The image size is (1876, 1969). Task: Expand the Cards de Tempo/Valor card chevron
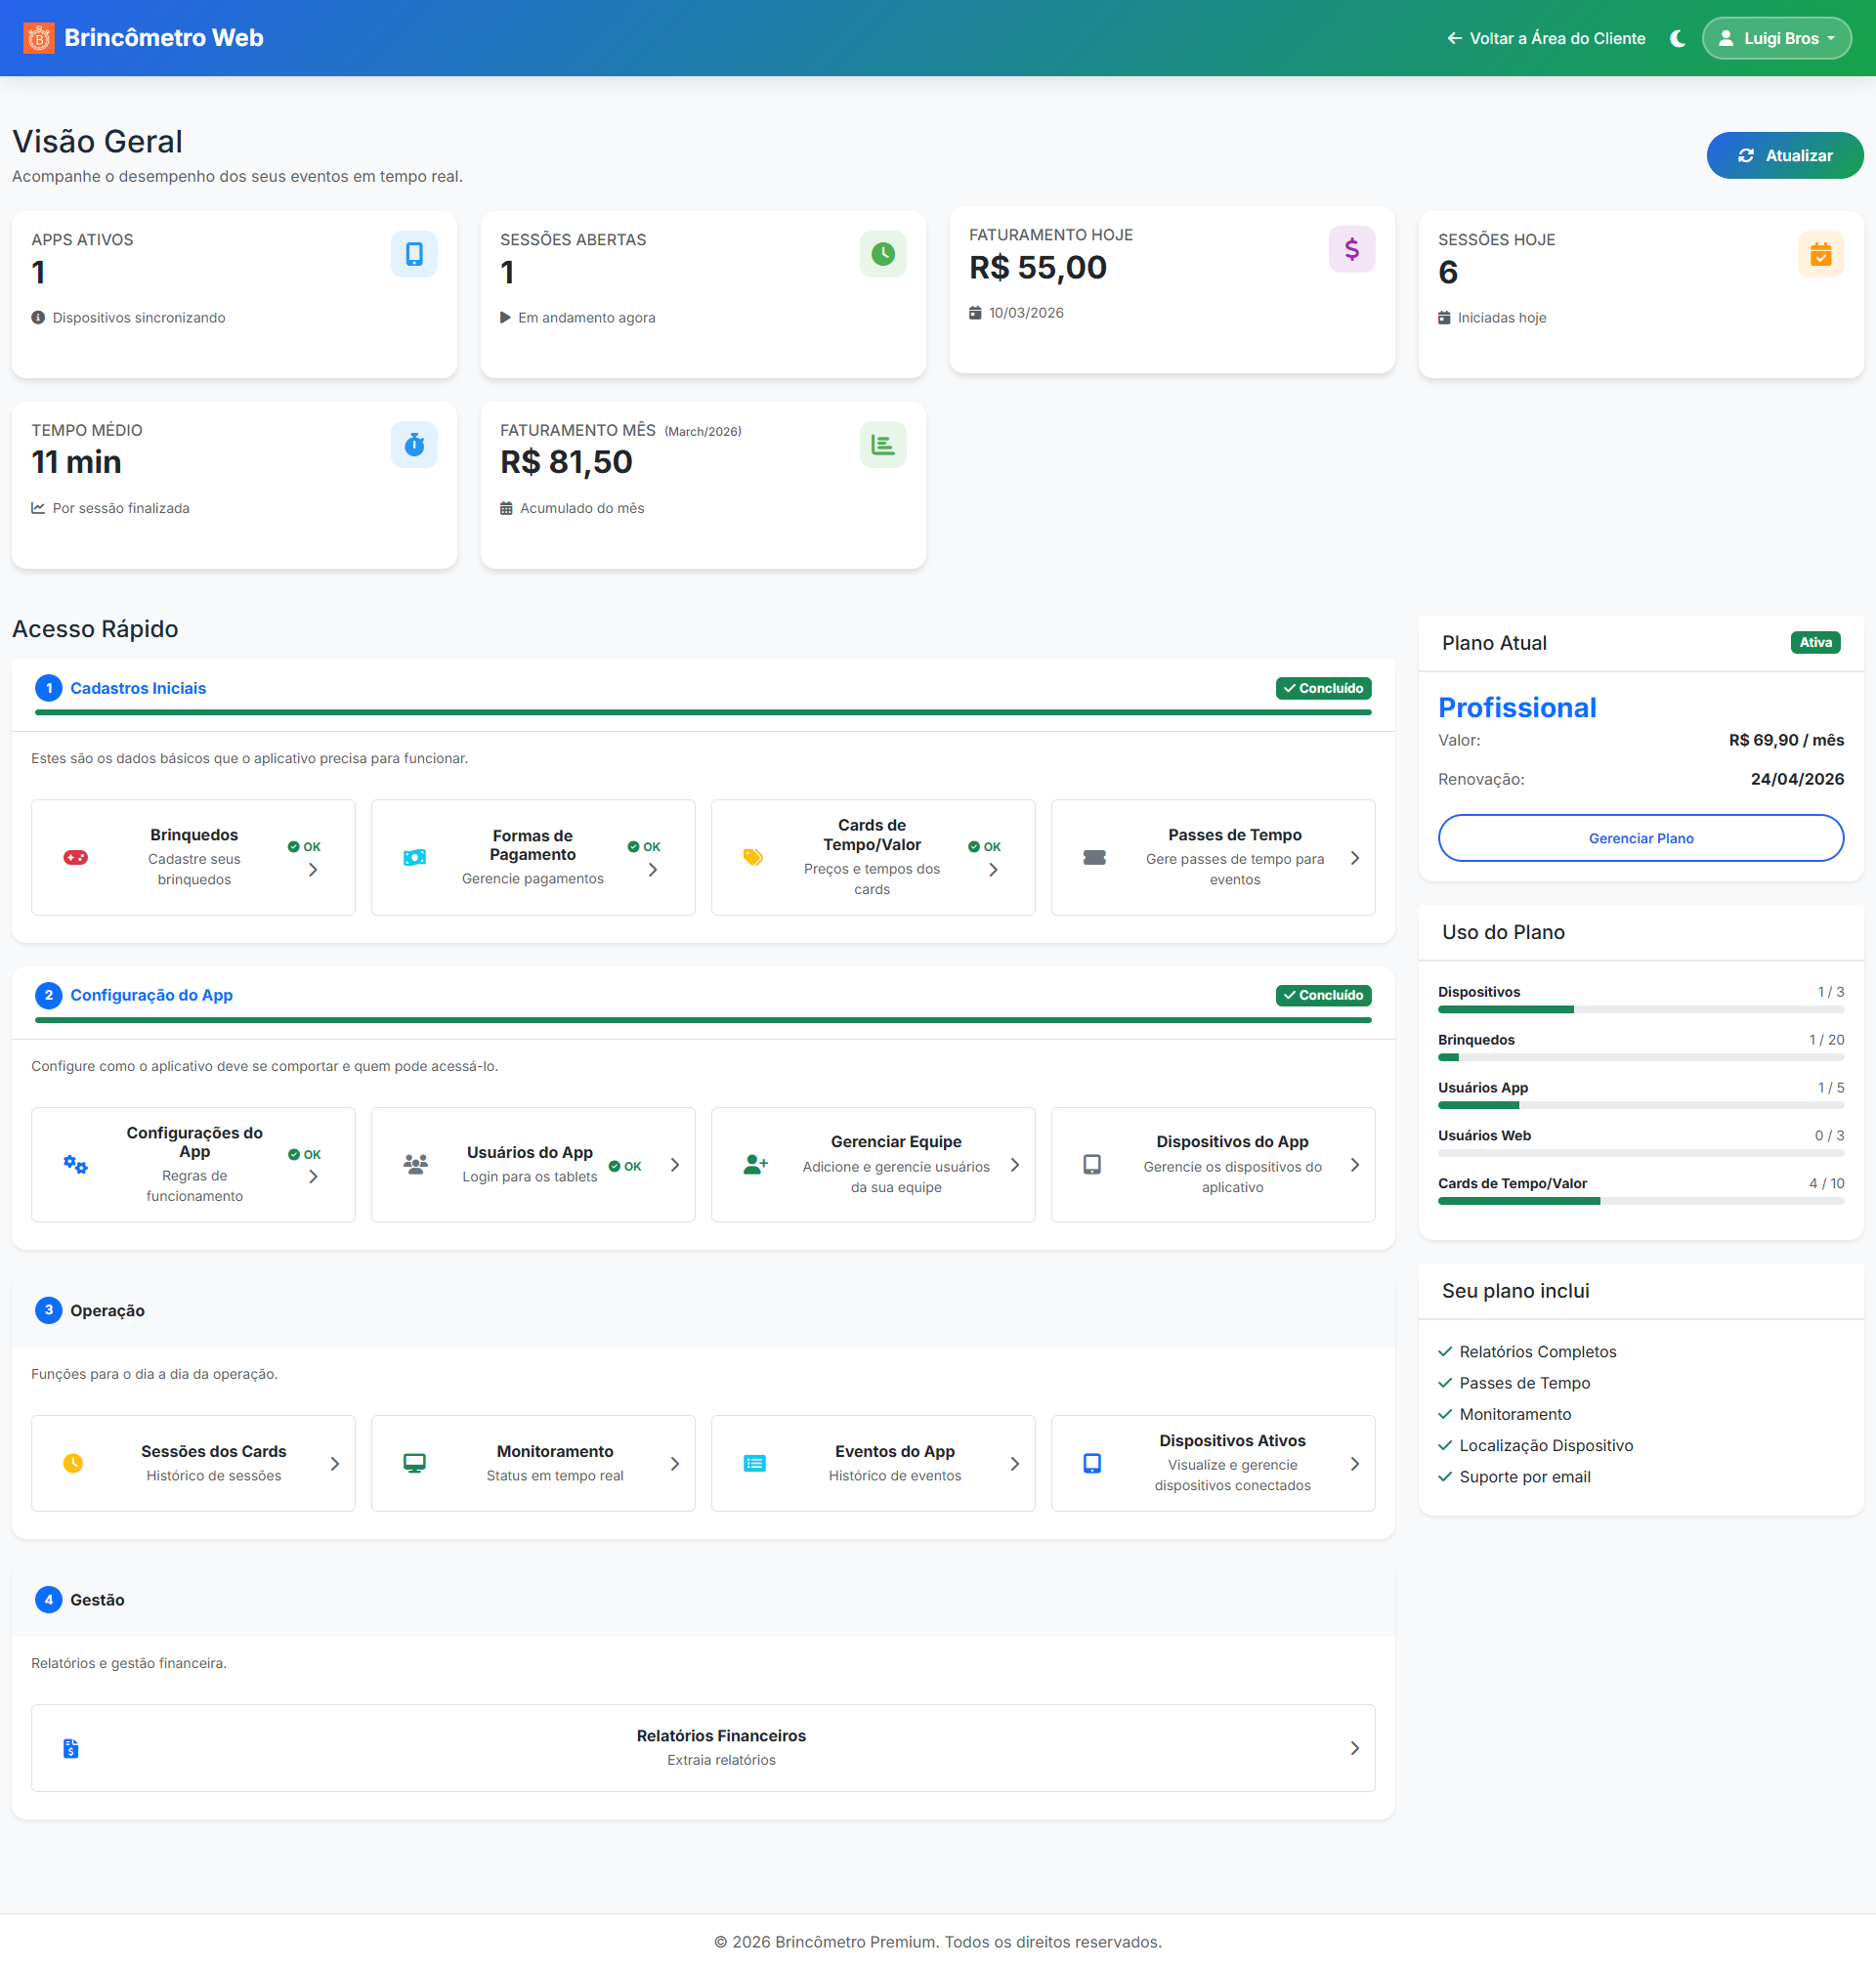(x=993, y=869)
